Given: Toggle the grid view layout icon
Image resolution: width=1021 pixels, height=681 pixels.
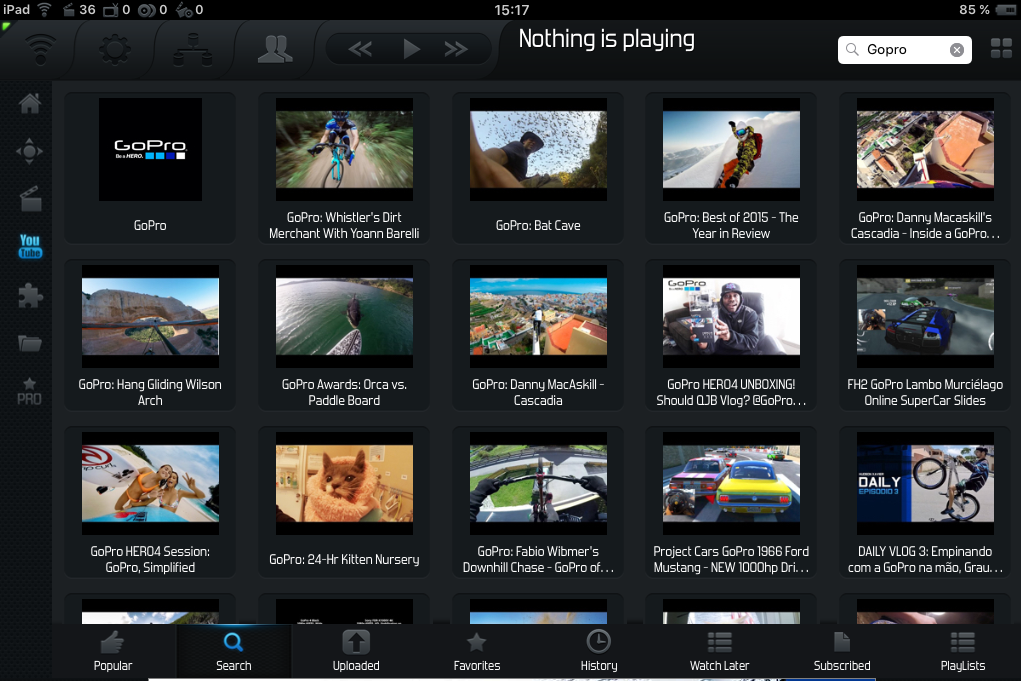Looking at the screenshot, I should pos(1000,49).
